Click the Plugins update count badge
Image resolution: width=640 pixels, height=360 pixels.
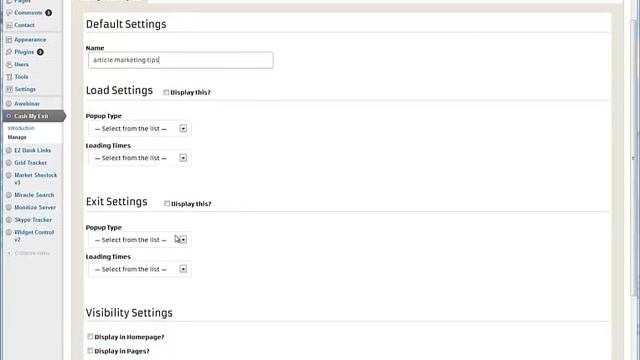40,52
